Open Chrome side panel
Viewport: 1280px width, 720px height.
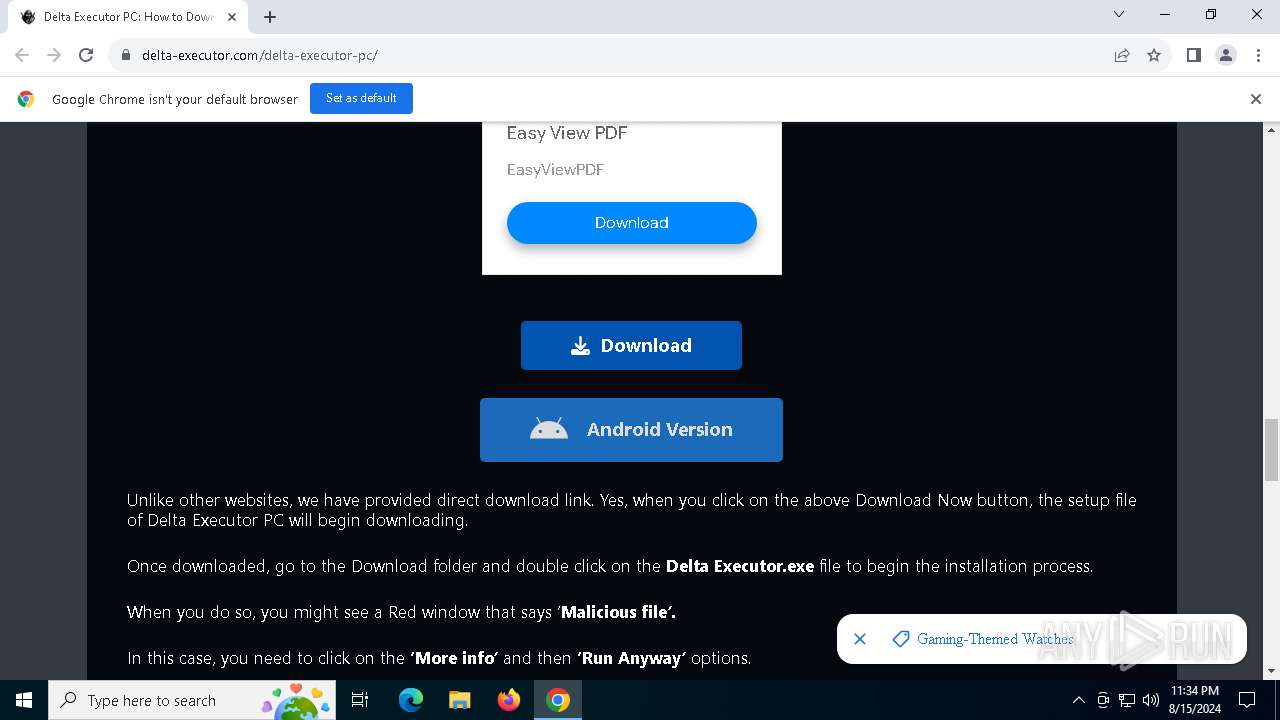pyautogui.click(x=1193, y=55)
